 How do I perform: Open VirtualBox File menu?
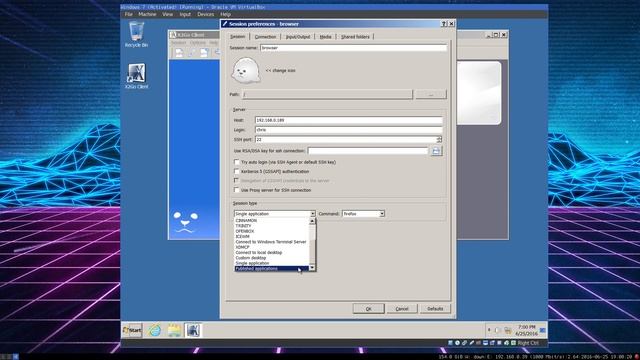pyautogui.click(x=129, y=14)
